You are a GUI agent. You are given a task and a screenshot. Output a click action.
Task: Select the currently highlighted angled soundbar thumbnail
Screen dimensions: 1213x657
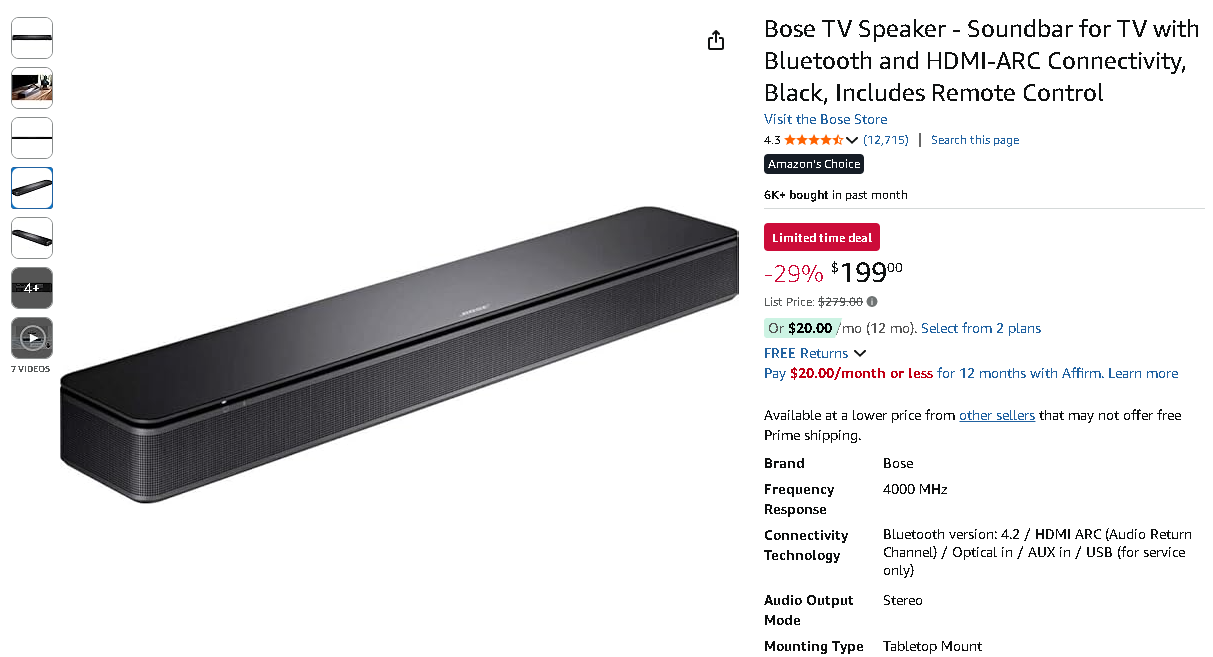[x=32, y=188]
